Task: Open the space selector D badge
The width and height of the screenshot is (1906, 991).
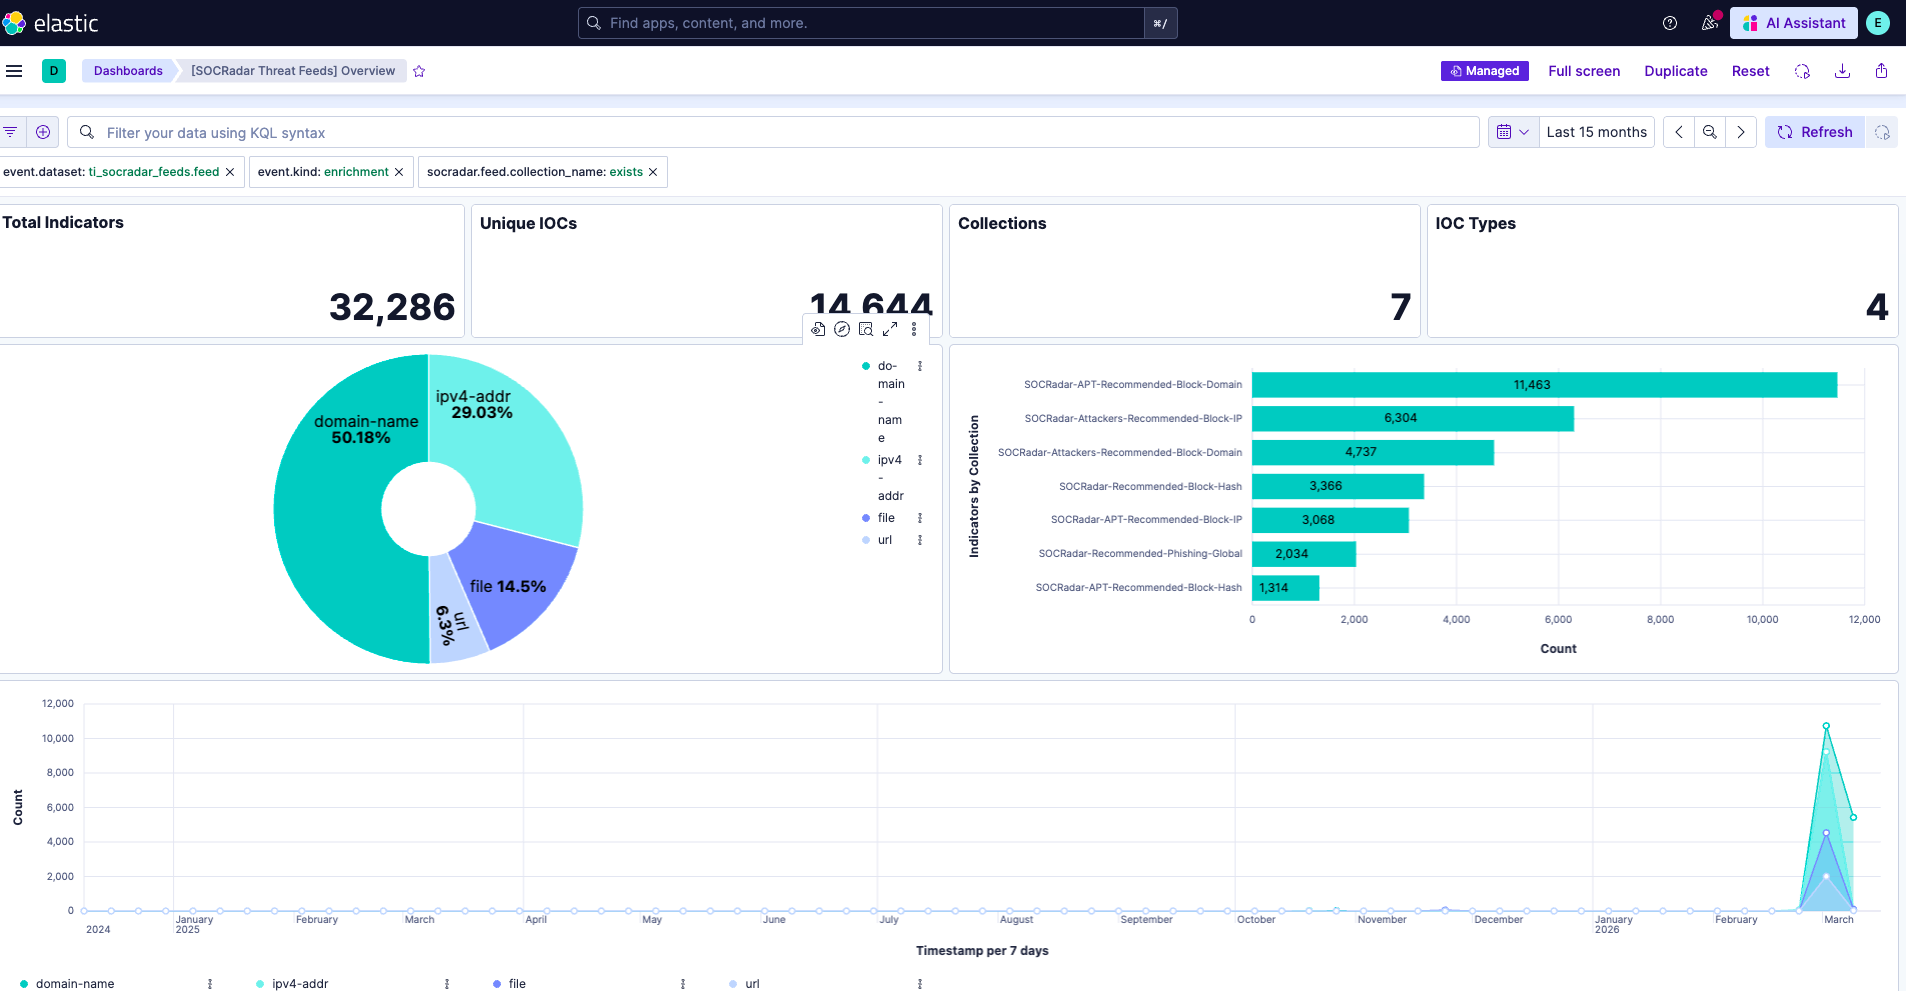Action: tap(54, 71)
